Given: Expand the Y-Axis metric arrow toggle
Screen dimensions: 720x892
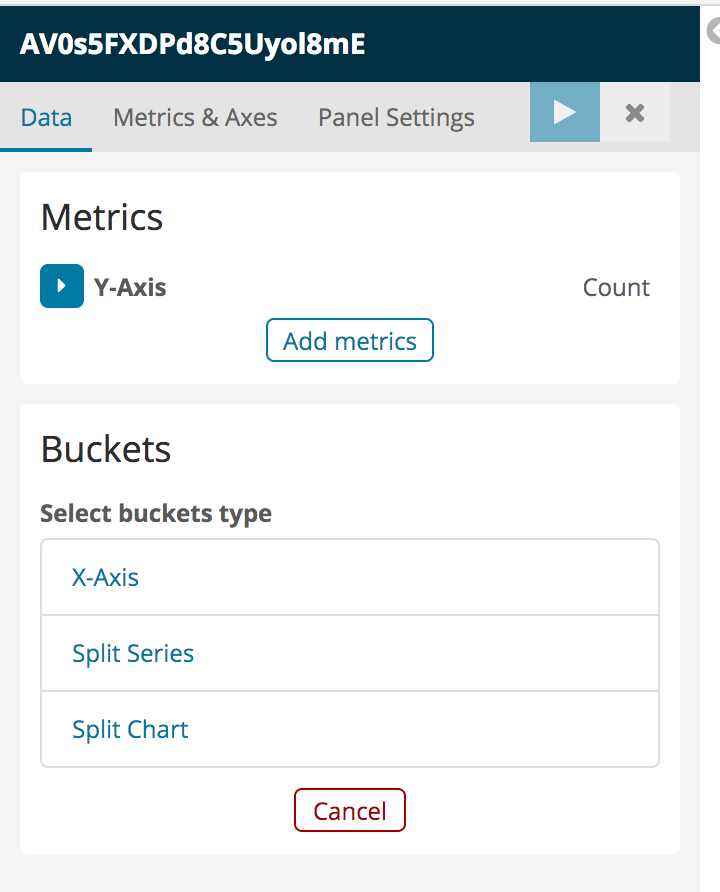Looking at the screenshot, I should tap(62, 287).
